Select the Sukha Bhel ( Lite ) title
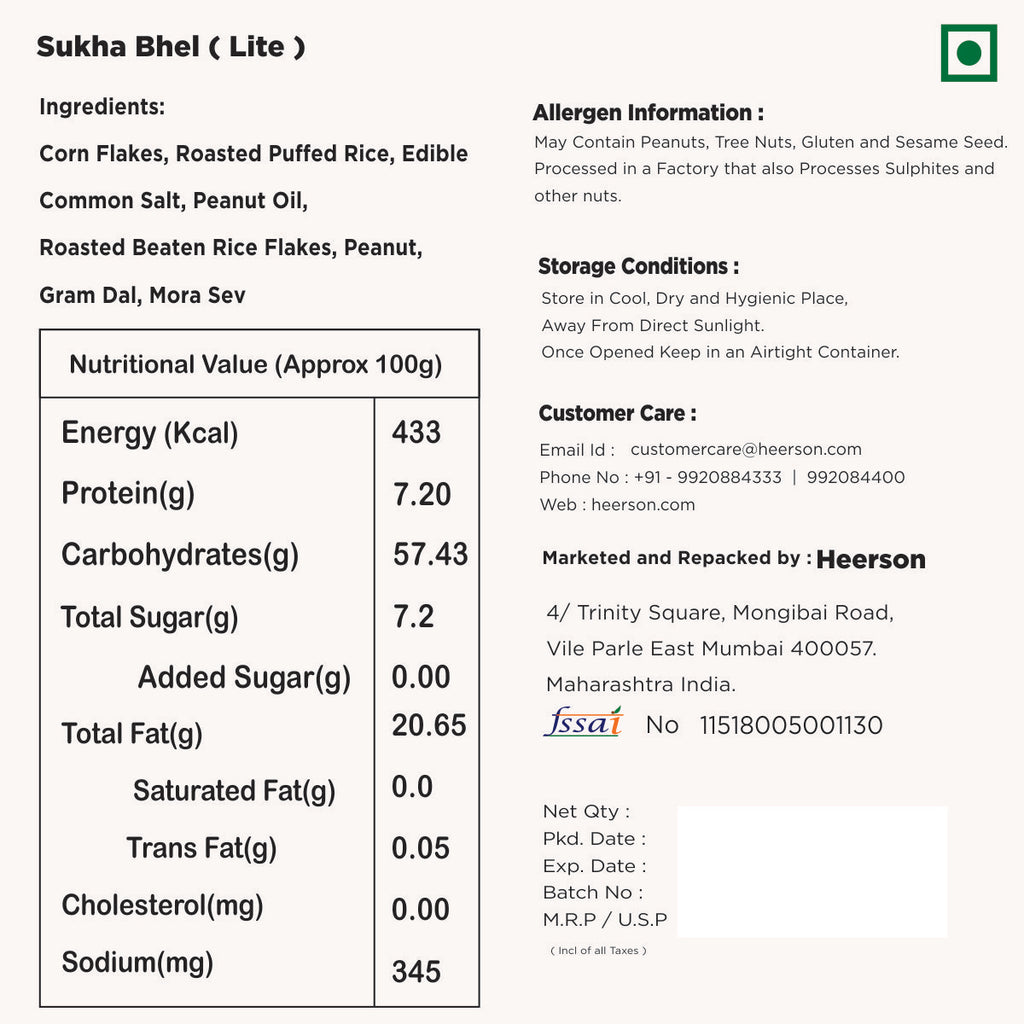 171,47
